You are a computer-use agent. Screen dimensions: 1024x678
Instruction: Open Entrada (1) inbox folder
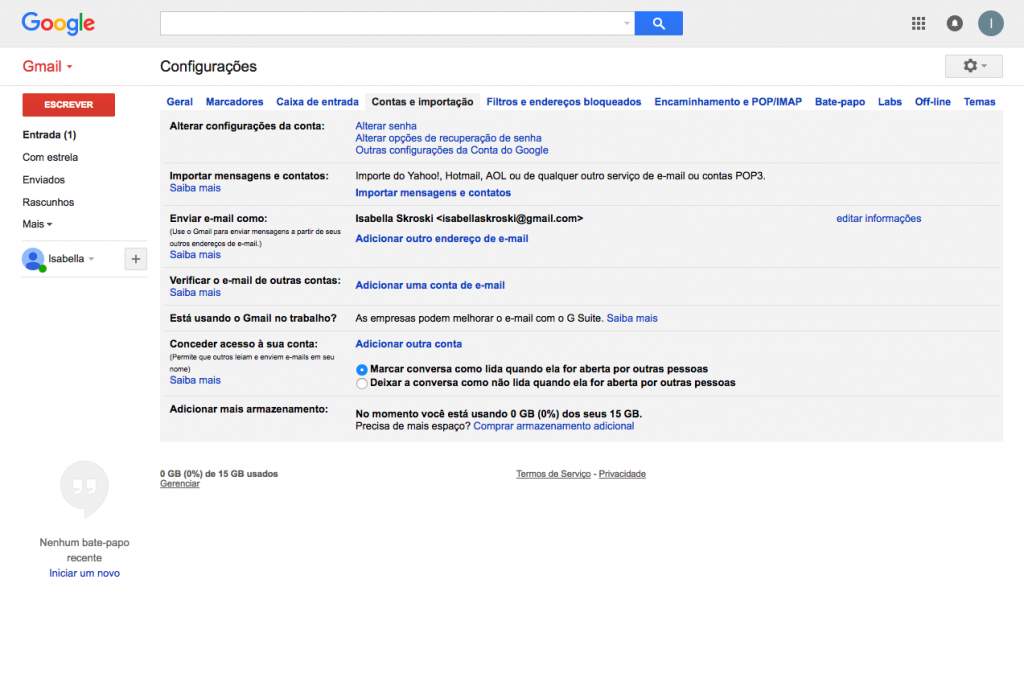tap(50, 135)
